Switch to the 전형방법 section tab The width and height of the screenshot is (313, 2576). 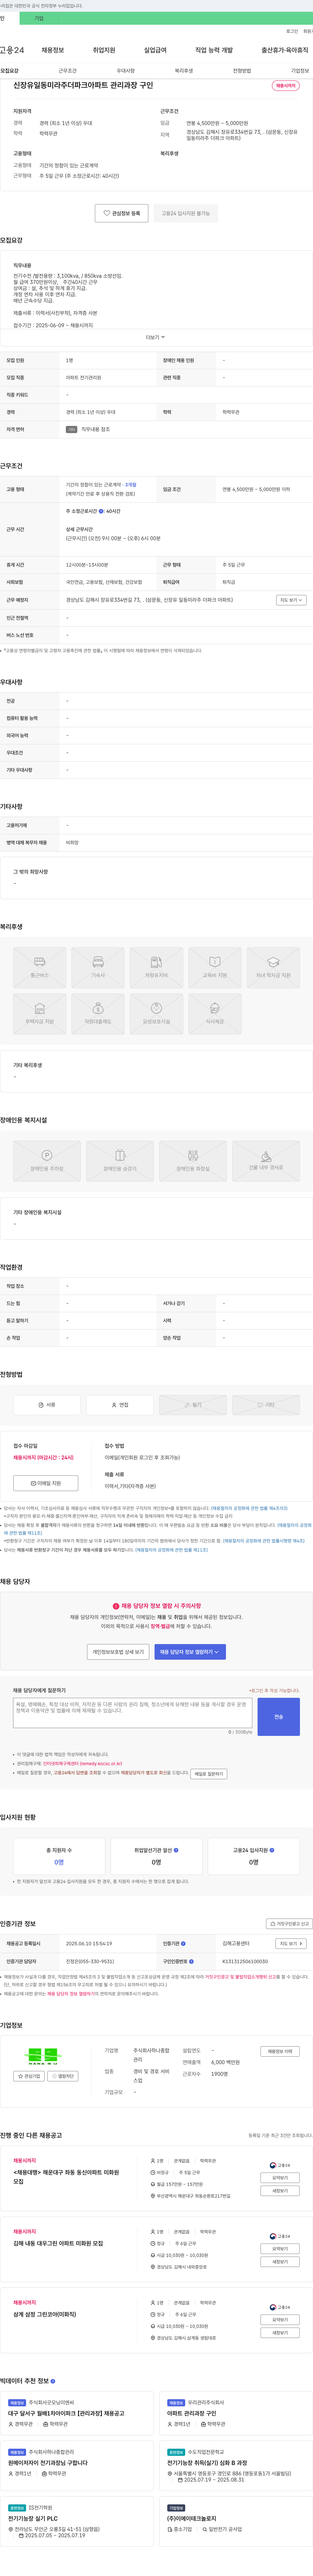click(x=242, y=71)
